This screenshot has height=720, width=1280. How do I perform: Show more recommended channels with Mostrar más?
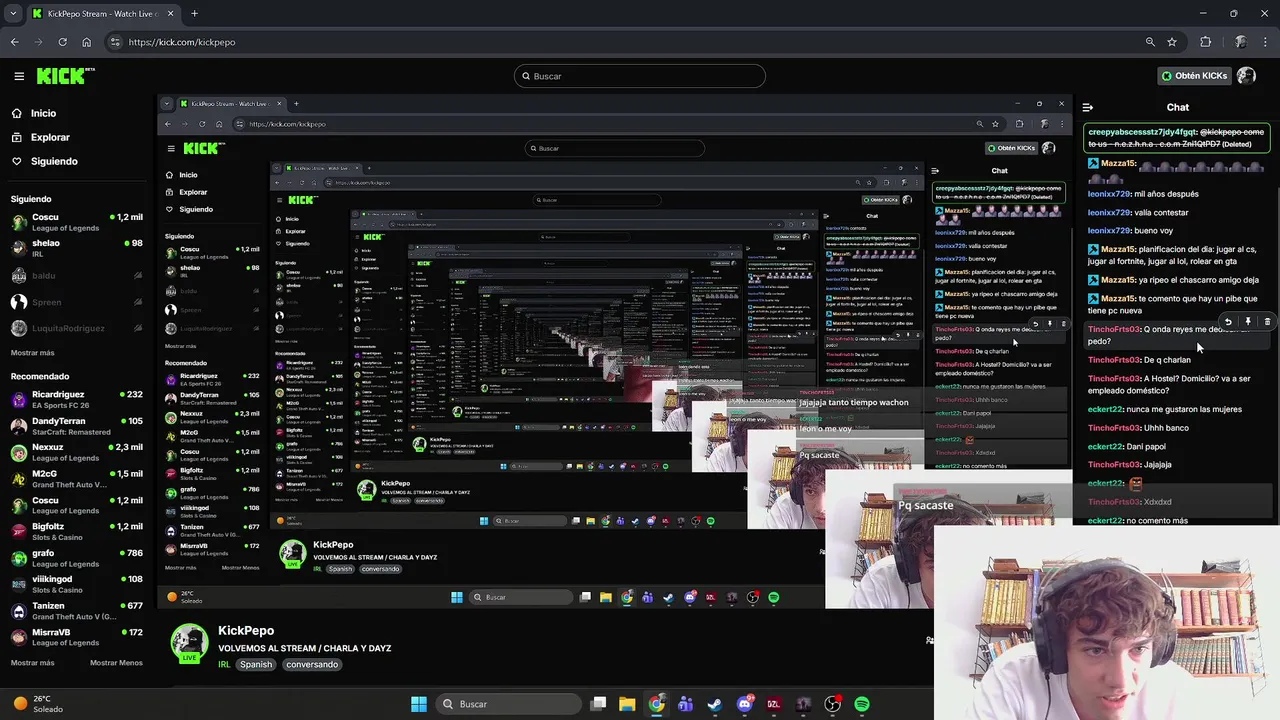tap(33, 663)
